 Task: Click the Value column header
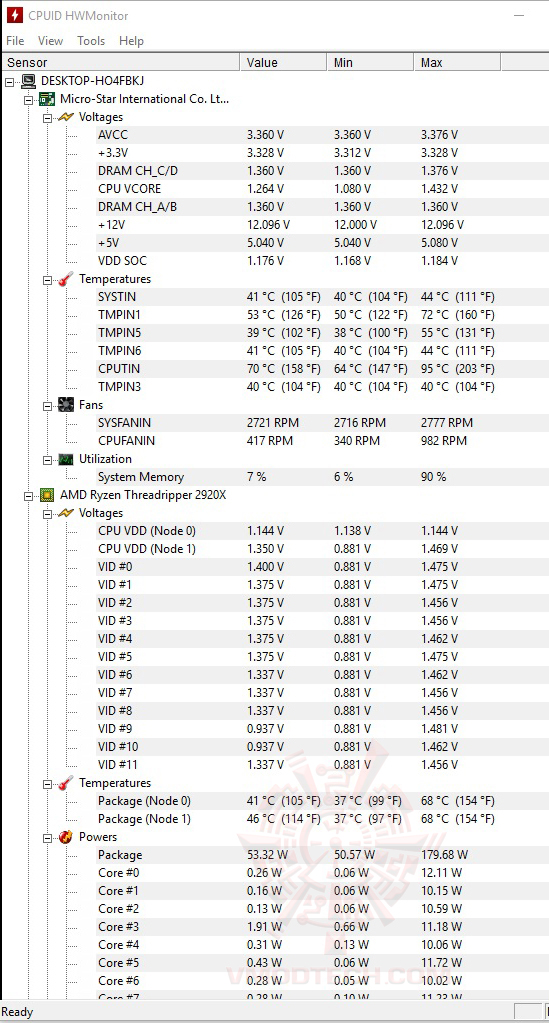click(283, 63)
